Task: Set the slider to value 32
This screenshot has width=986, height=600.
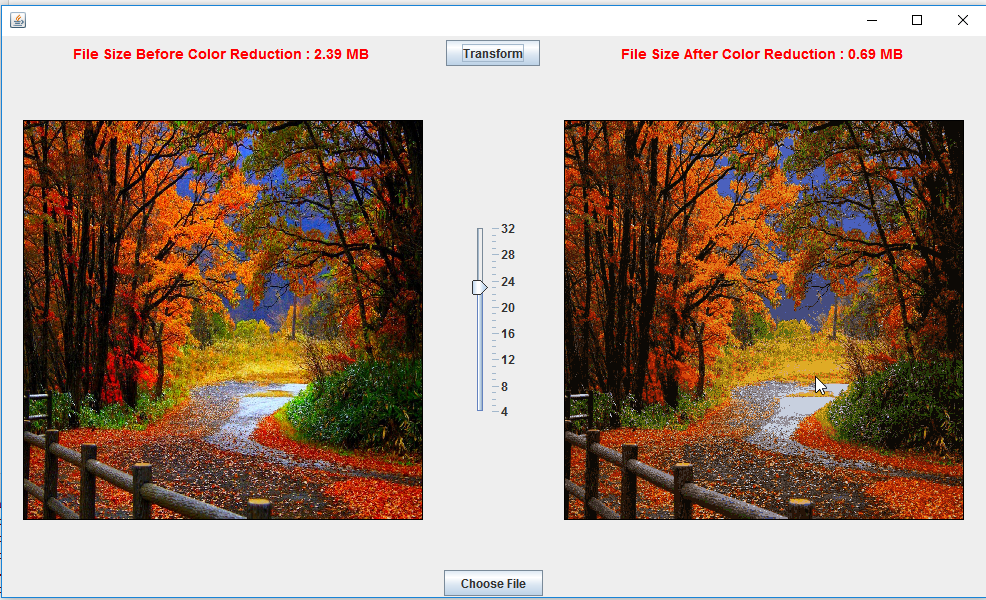Action: click(479, 229)
